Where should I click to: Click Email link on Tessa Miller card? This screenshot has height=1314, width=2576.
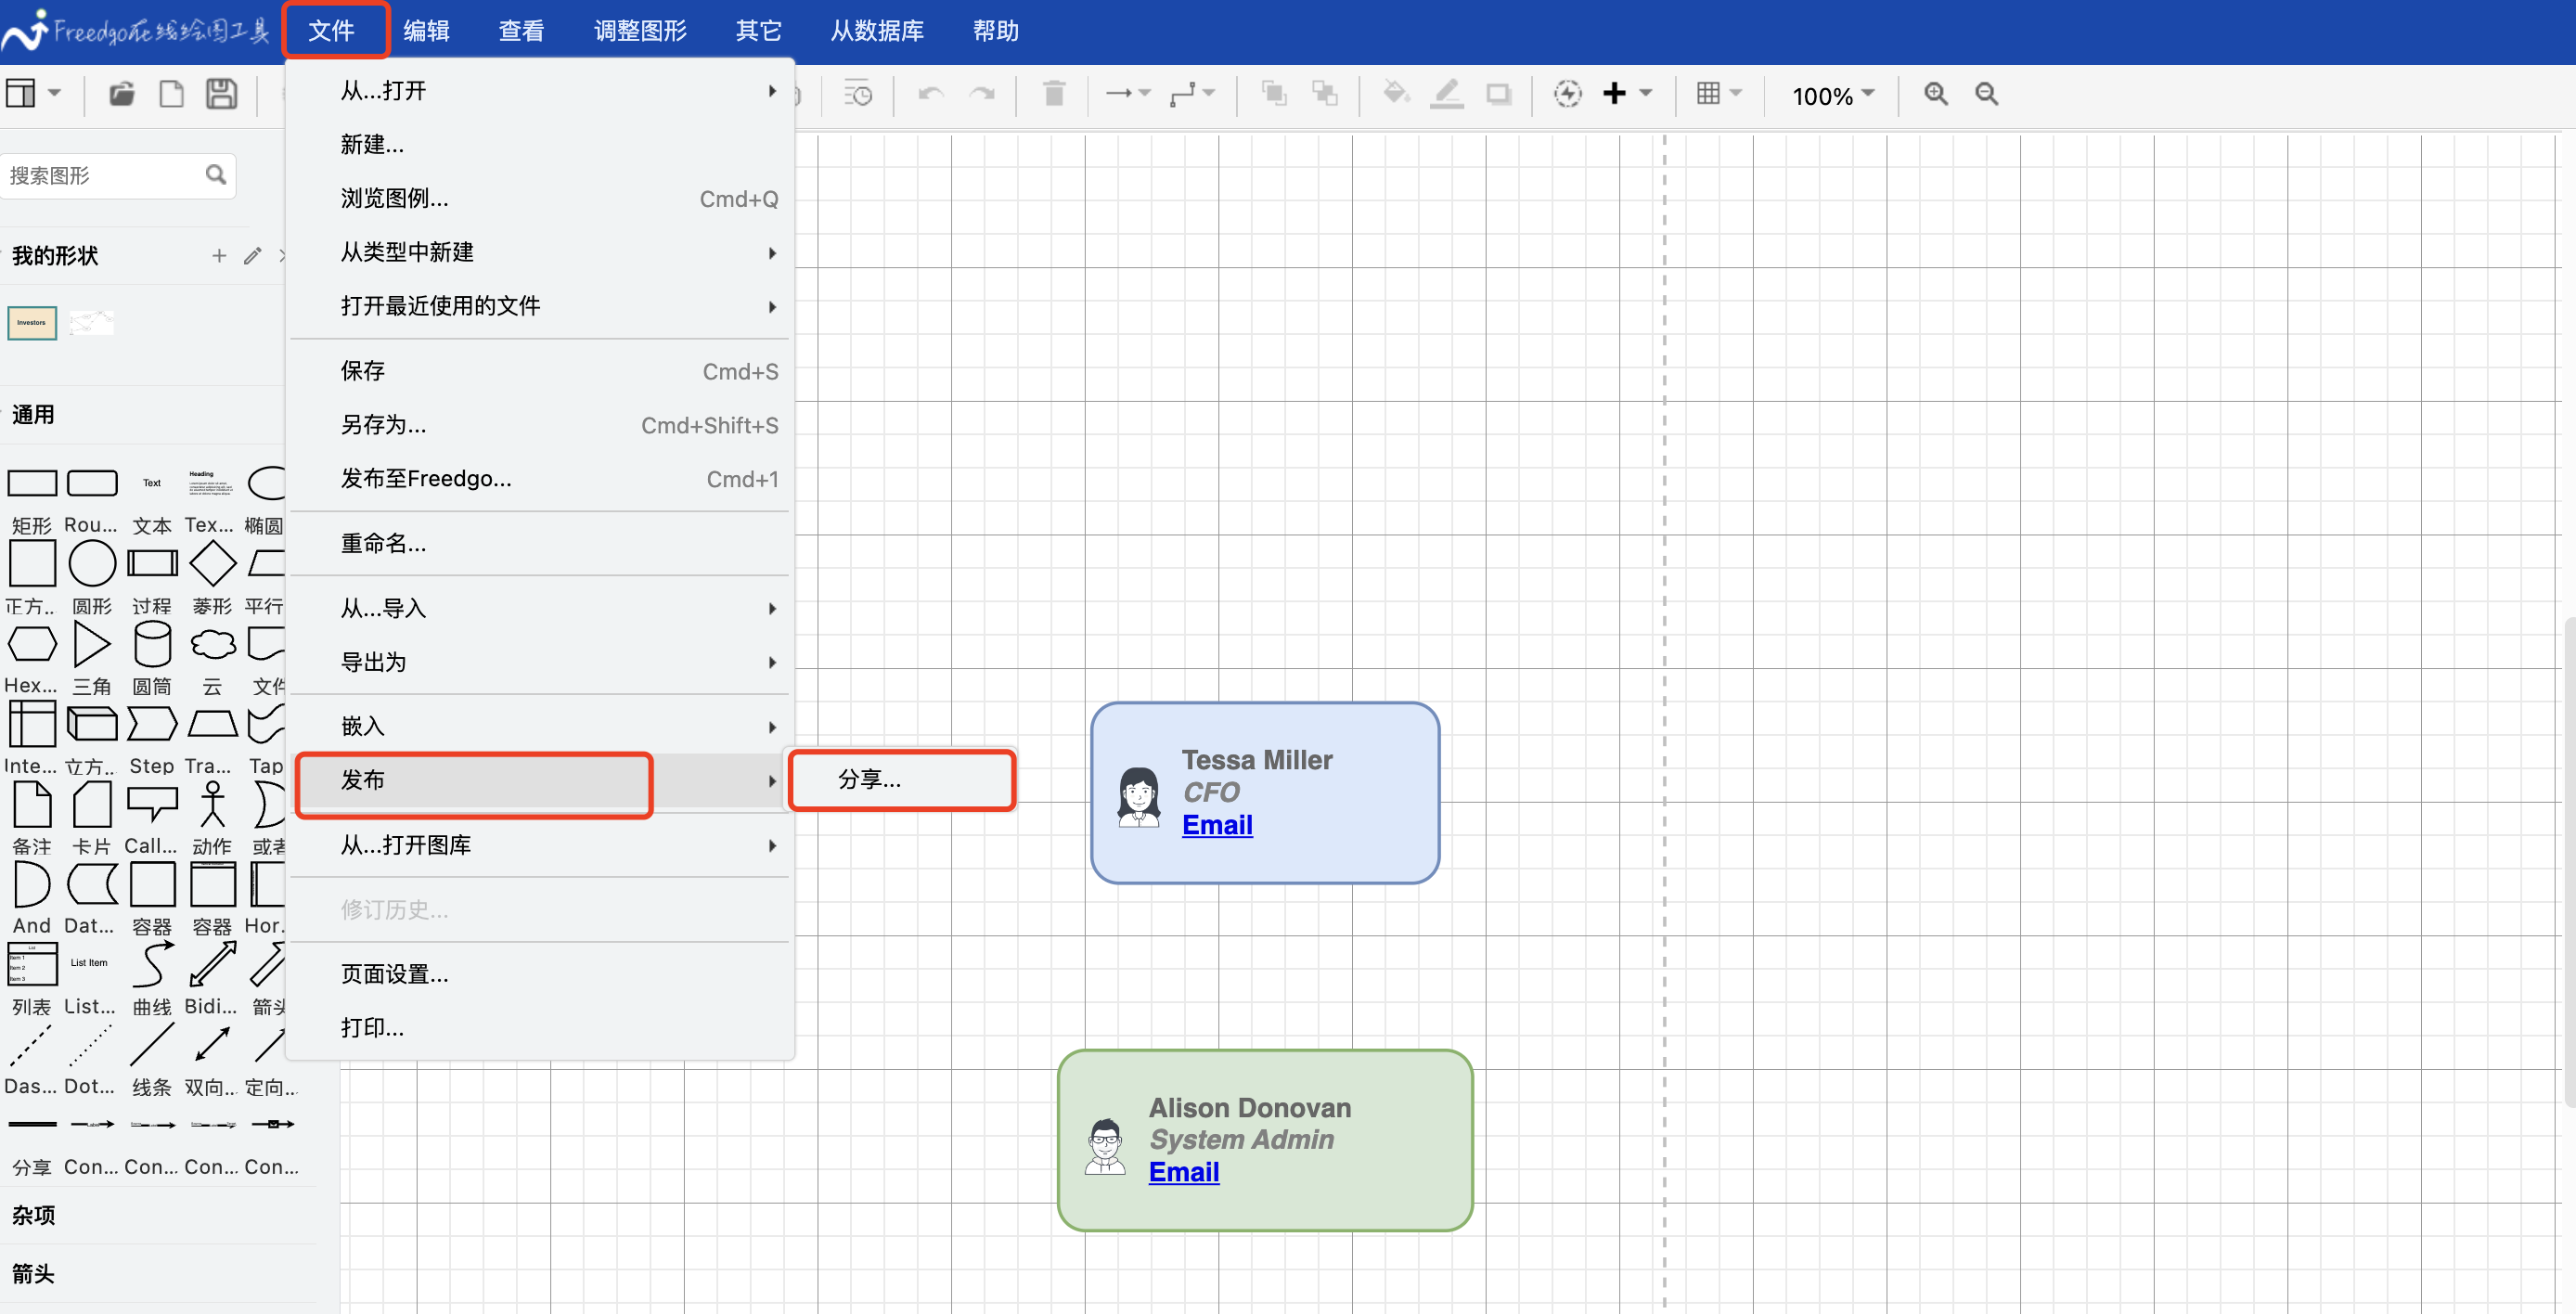1217,826
